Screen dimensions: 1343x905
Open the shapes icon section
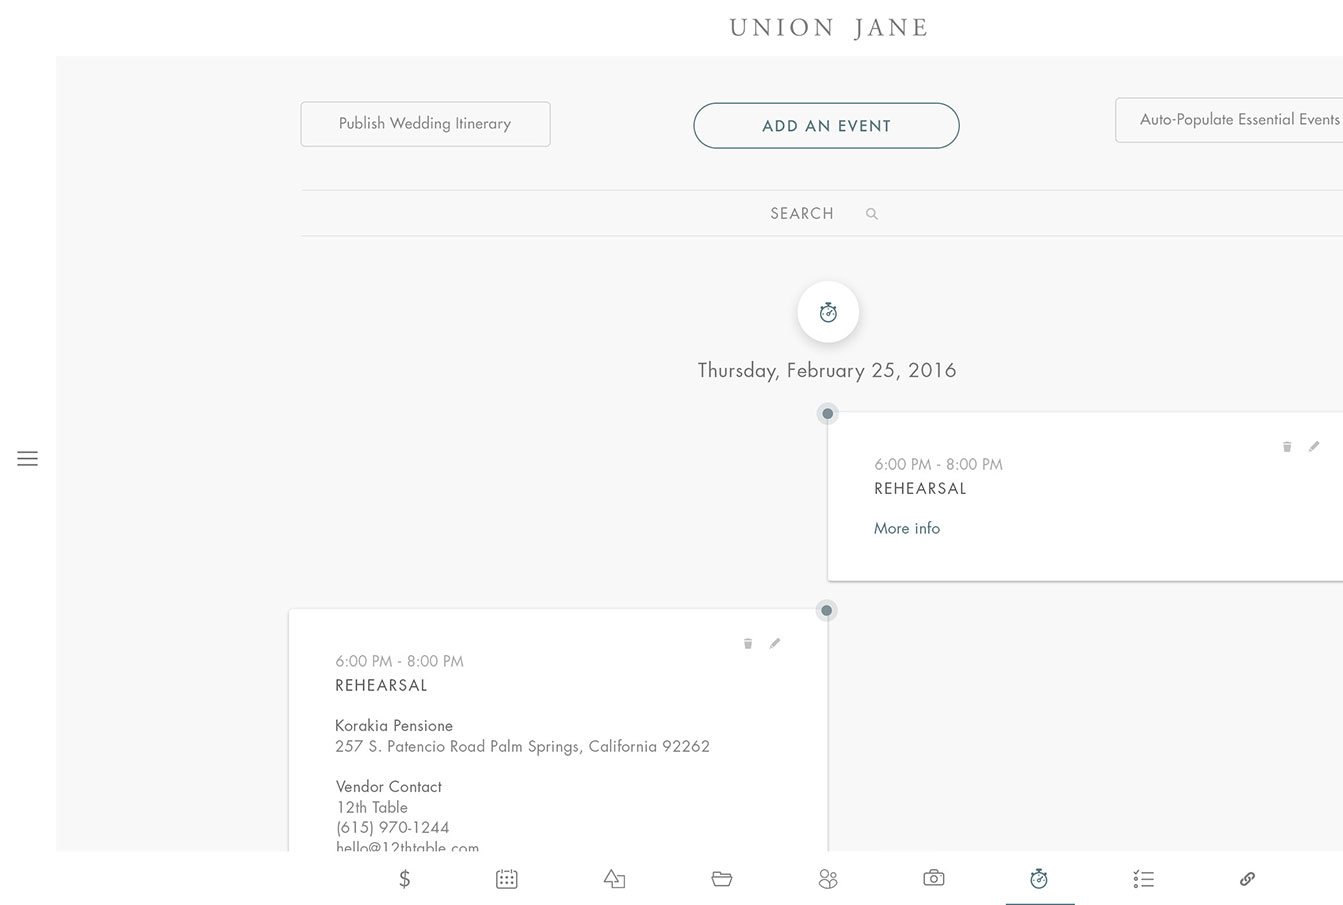pos(614,879)
